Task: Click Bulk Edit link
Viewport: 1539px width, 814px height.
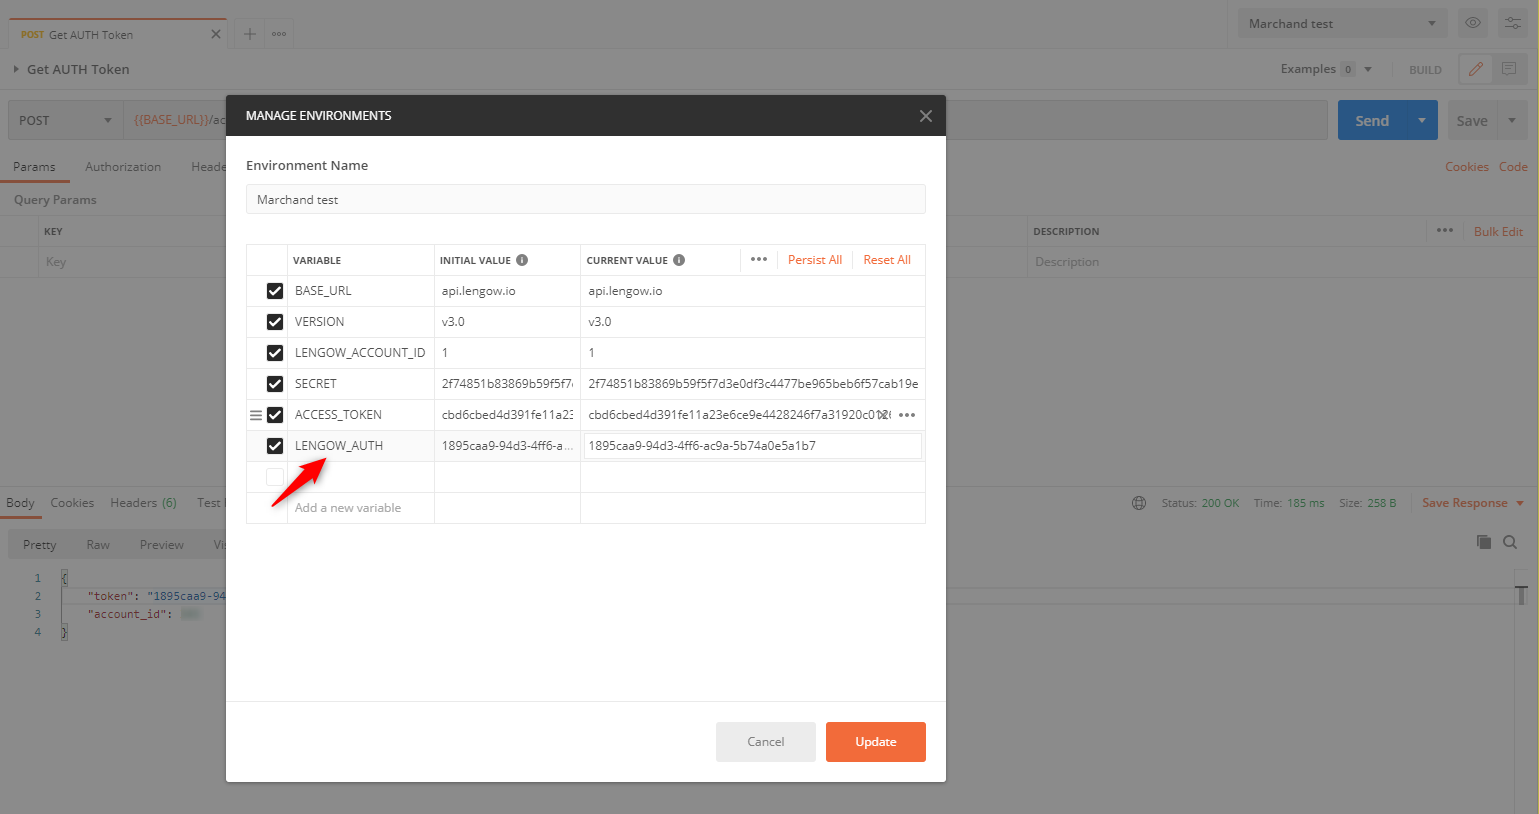Action: (x=1498, y=231)
